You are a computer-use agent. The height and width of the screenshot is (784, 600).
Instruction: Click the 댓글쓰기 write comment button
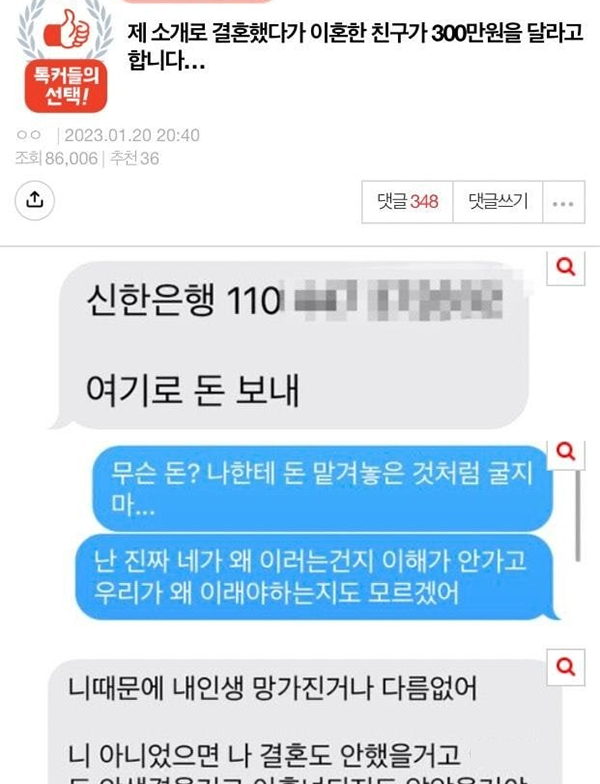498,202
